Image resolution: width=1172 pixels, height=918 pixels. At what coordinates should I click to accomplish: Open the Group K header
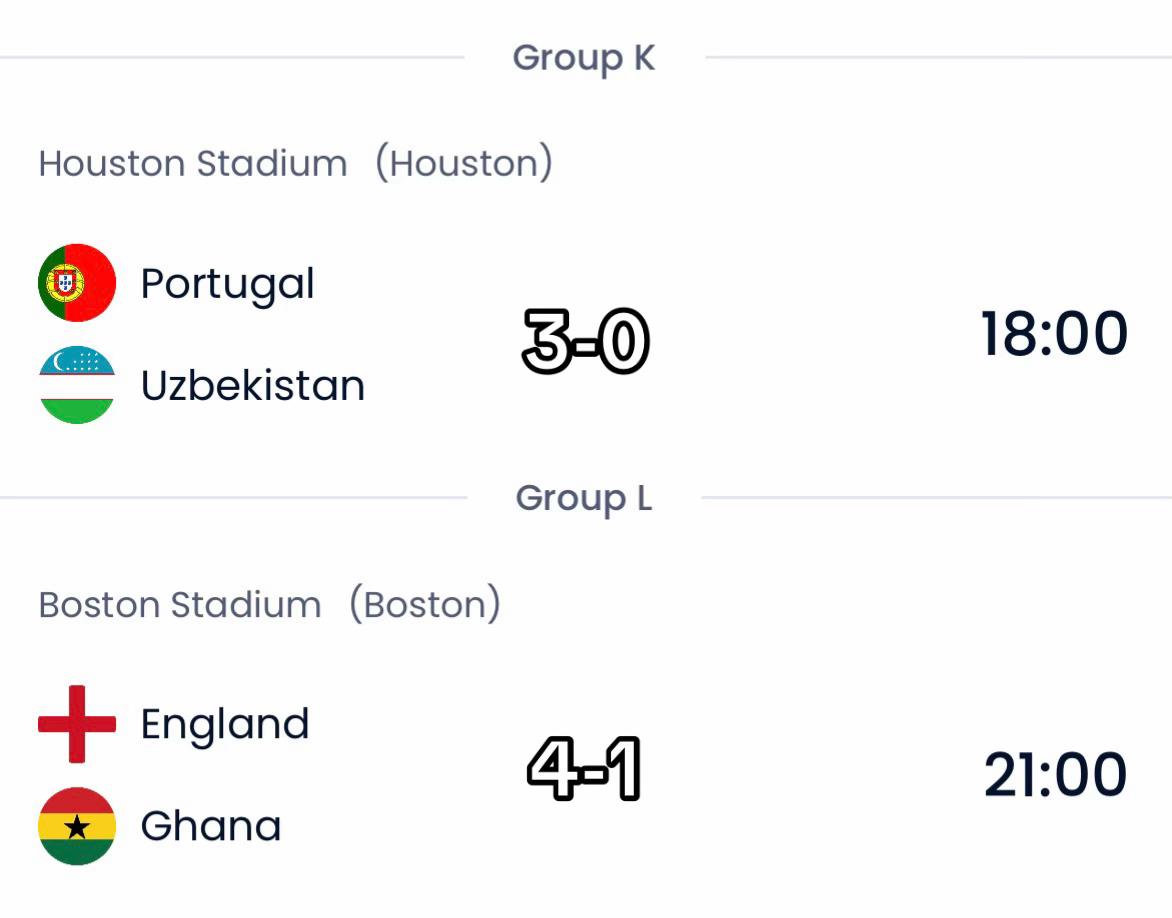click(x=584, y=58)
